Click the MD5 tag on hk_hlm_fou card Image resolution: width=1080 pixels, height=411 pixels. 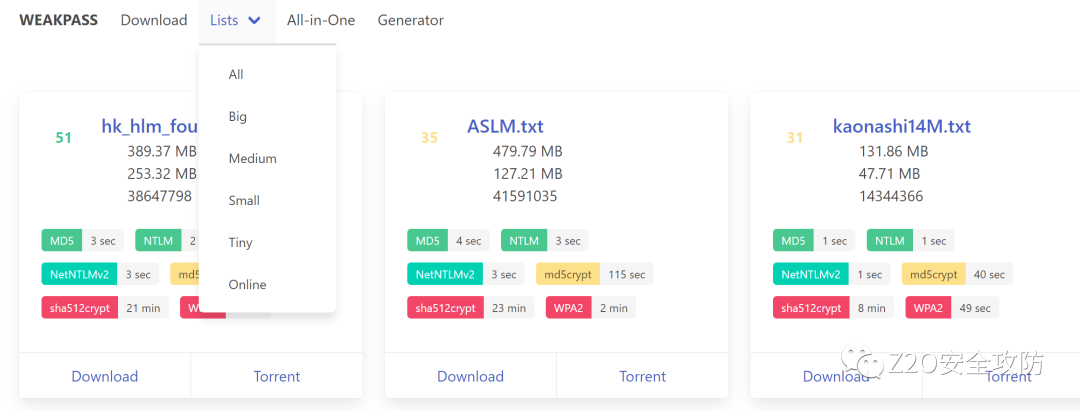(x=62, y=241)
